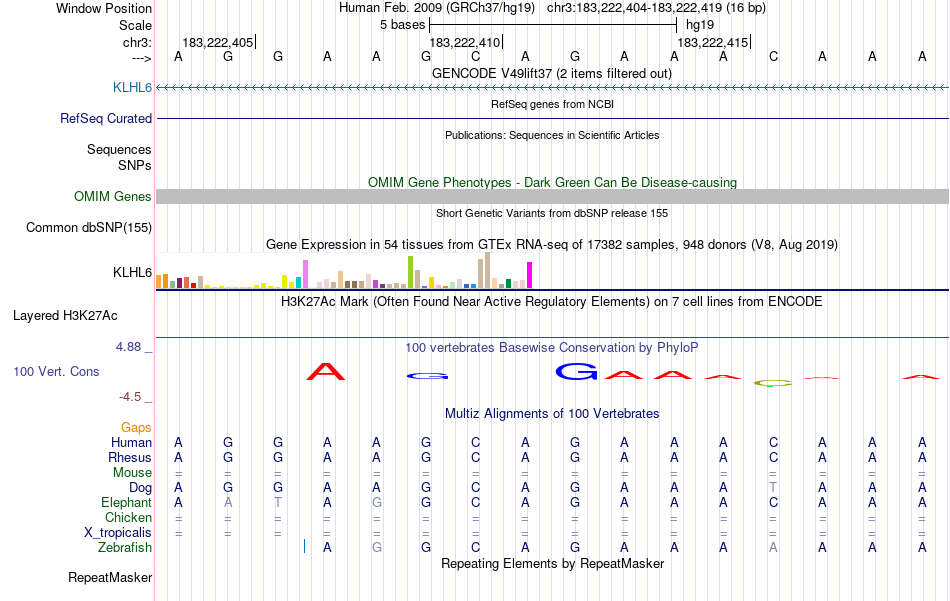Image resolution: width=950 pixels, height=601 pixels.
Task: Click the blue insertion marker in Zebrafish row
Action: 304,546
